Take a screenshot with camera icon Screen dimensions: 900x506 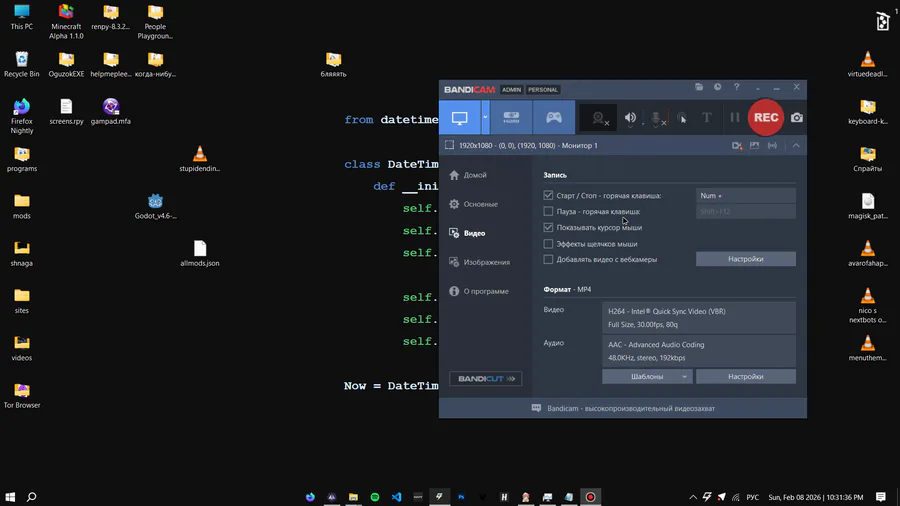point(797,118)
